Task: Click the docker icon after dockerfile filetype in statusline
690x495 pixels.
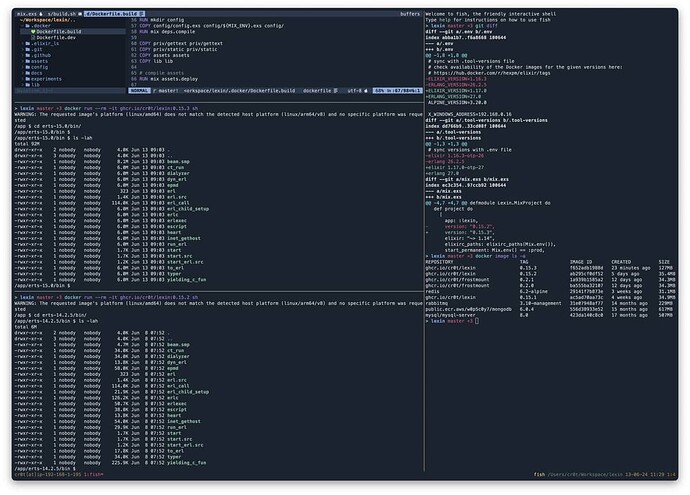Action: (x=336, y=91)
